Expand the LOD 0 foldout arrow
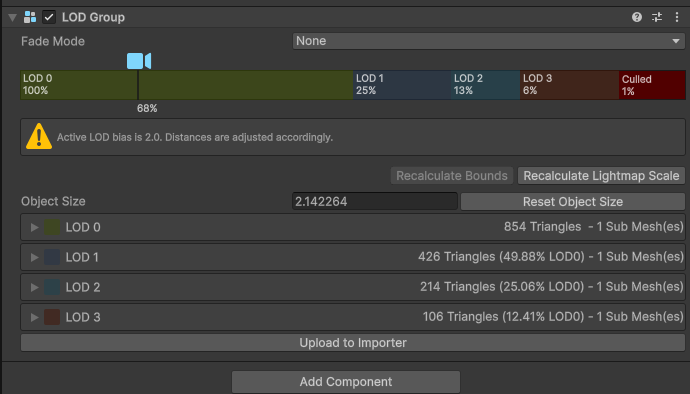The width and height of the screenshot is (690, 394). tap(34, 227)
